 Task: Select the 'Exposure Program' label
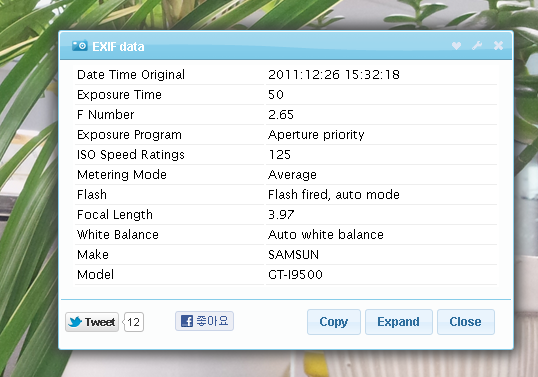tap(129, 135)
